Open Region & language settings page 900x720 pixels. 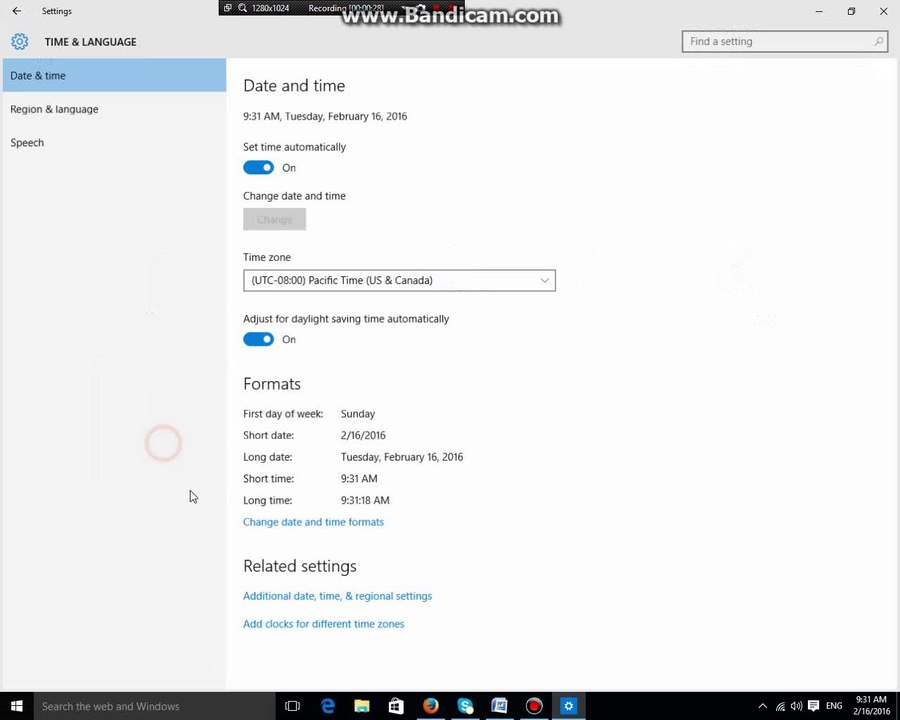coord(114,109)
